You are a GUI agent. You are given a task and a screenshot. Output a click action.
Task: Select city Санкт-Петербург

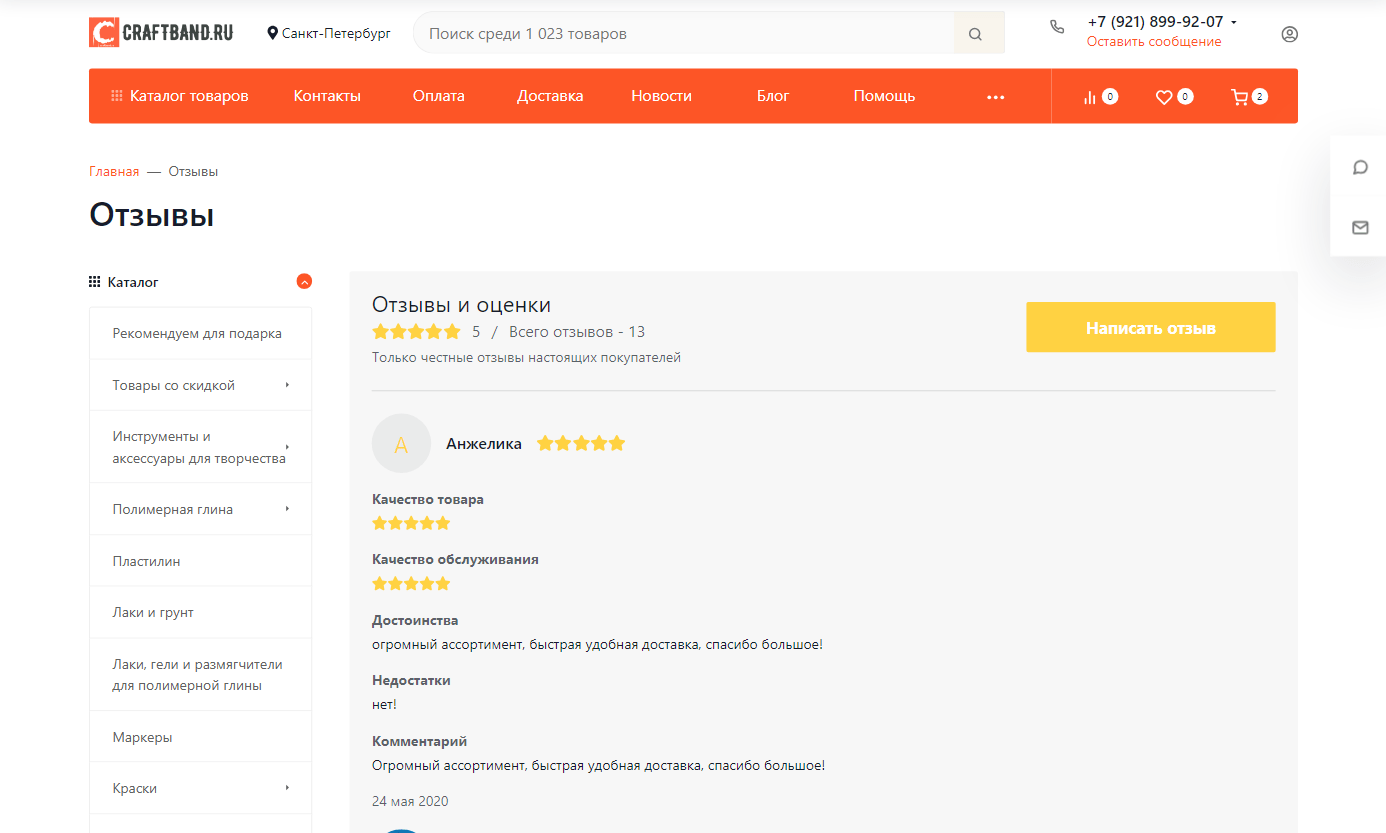pos(336,34)
